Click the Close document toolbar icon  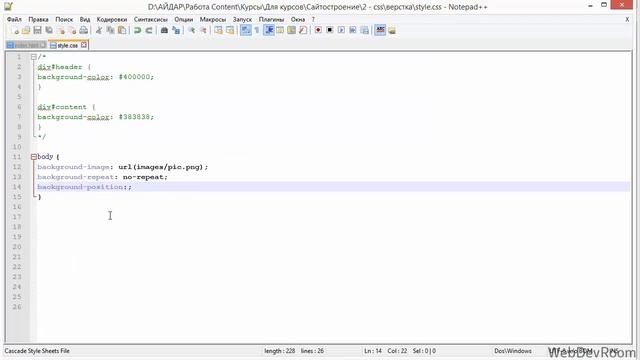pyautogui.click(x=61, y=30)
